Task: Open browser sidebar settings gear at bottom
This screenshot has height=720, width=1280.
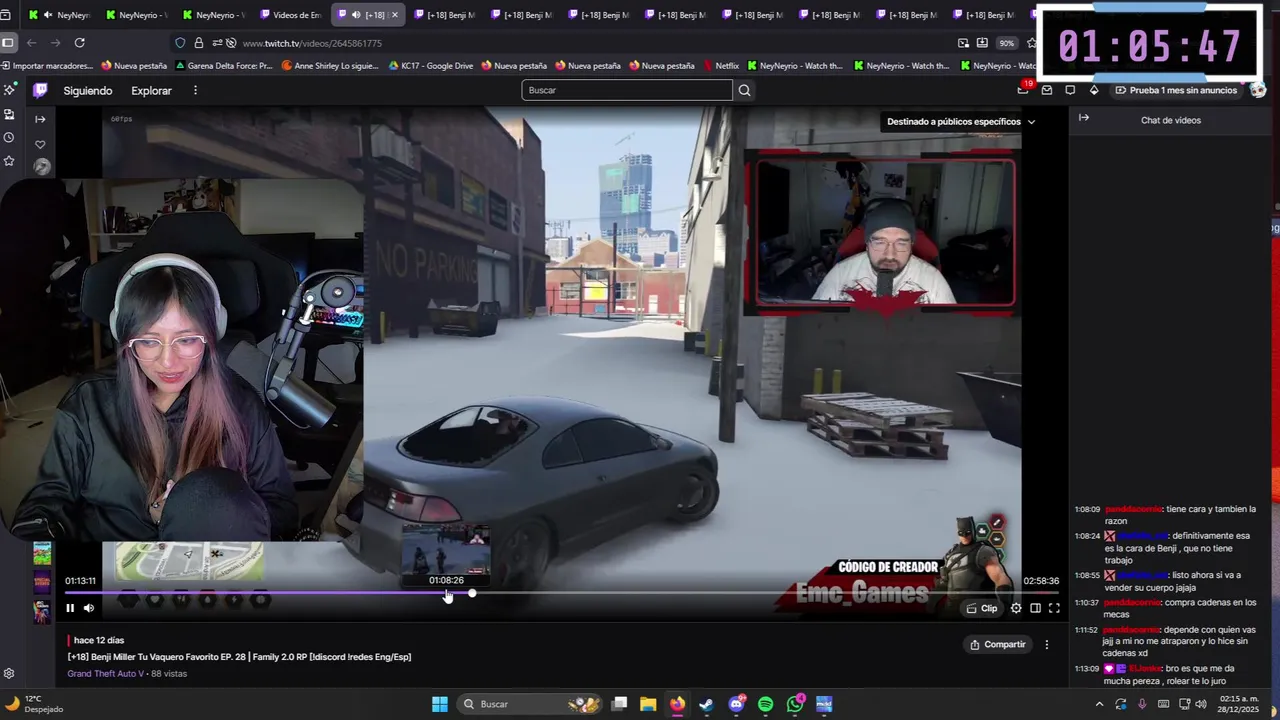Action: click(x=9, y=674)
